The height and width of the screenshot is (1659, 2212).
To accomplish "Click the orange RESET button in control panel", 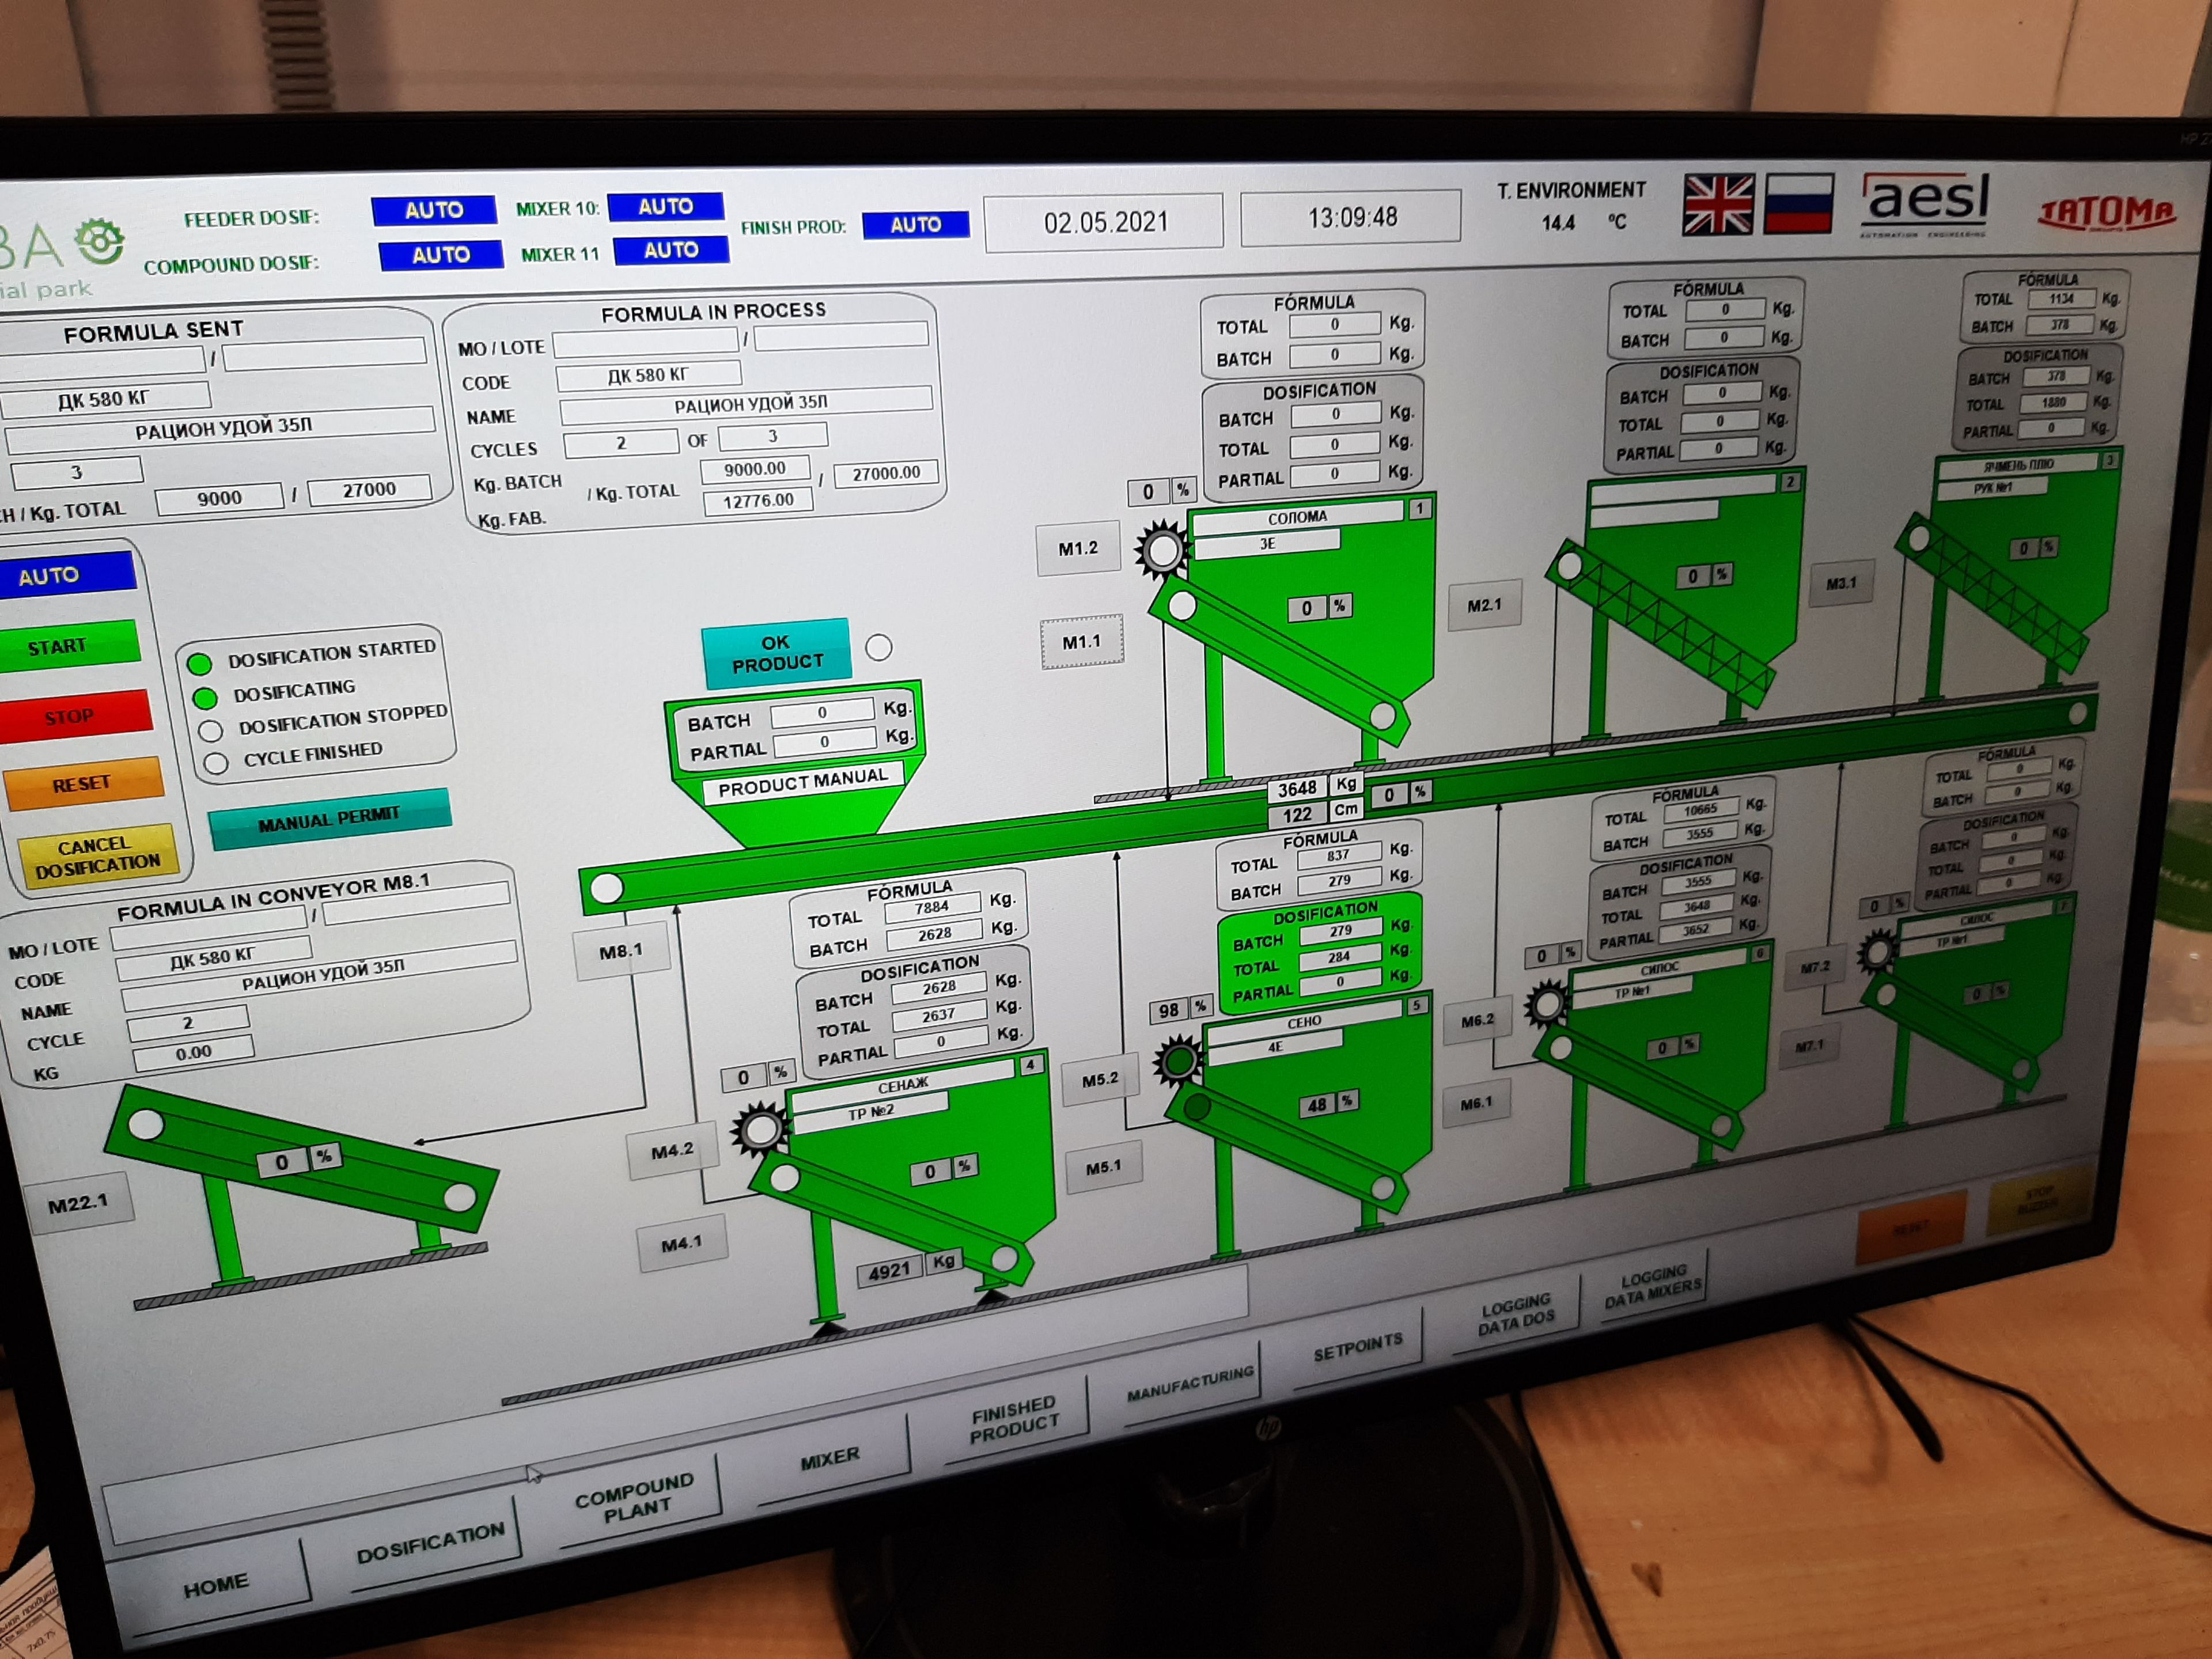I will click(x=83, y=784).
